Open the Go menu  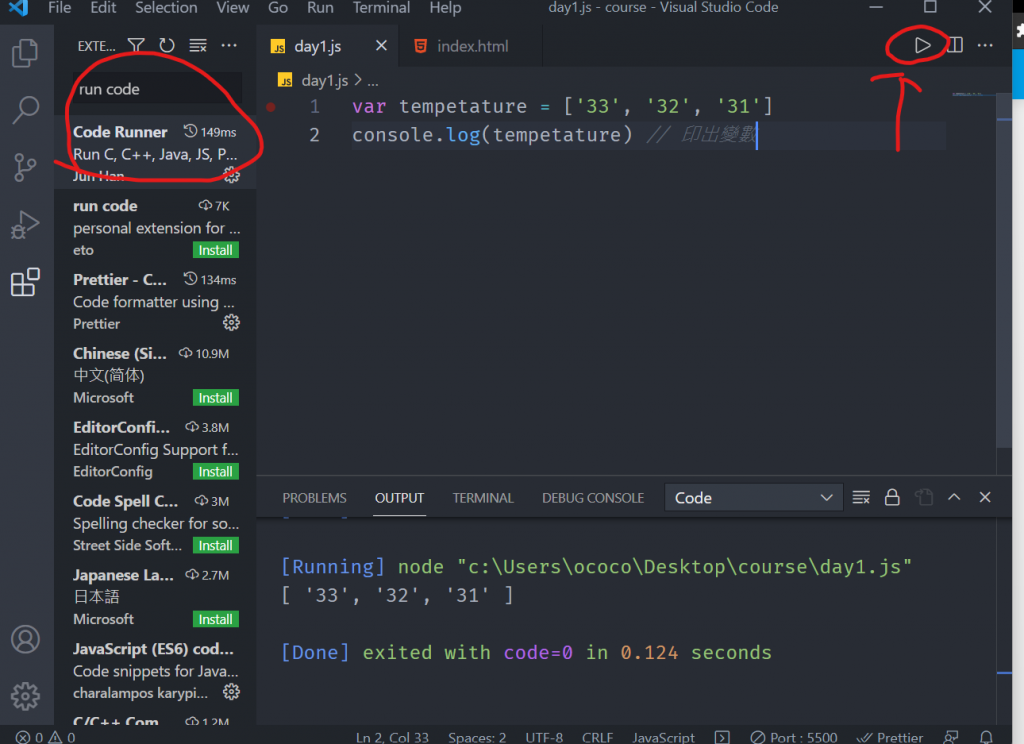[278, 8]
